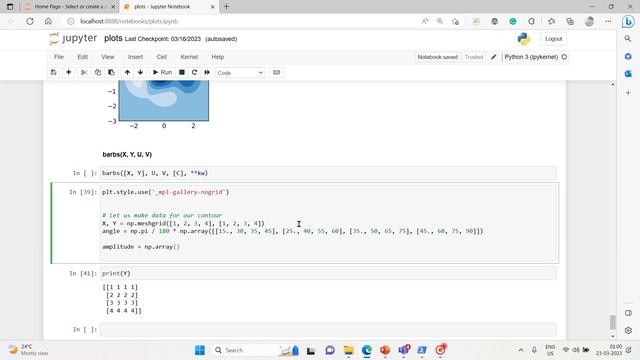Open the Bing sidebar button

[628, 21]
